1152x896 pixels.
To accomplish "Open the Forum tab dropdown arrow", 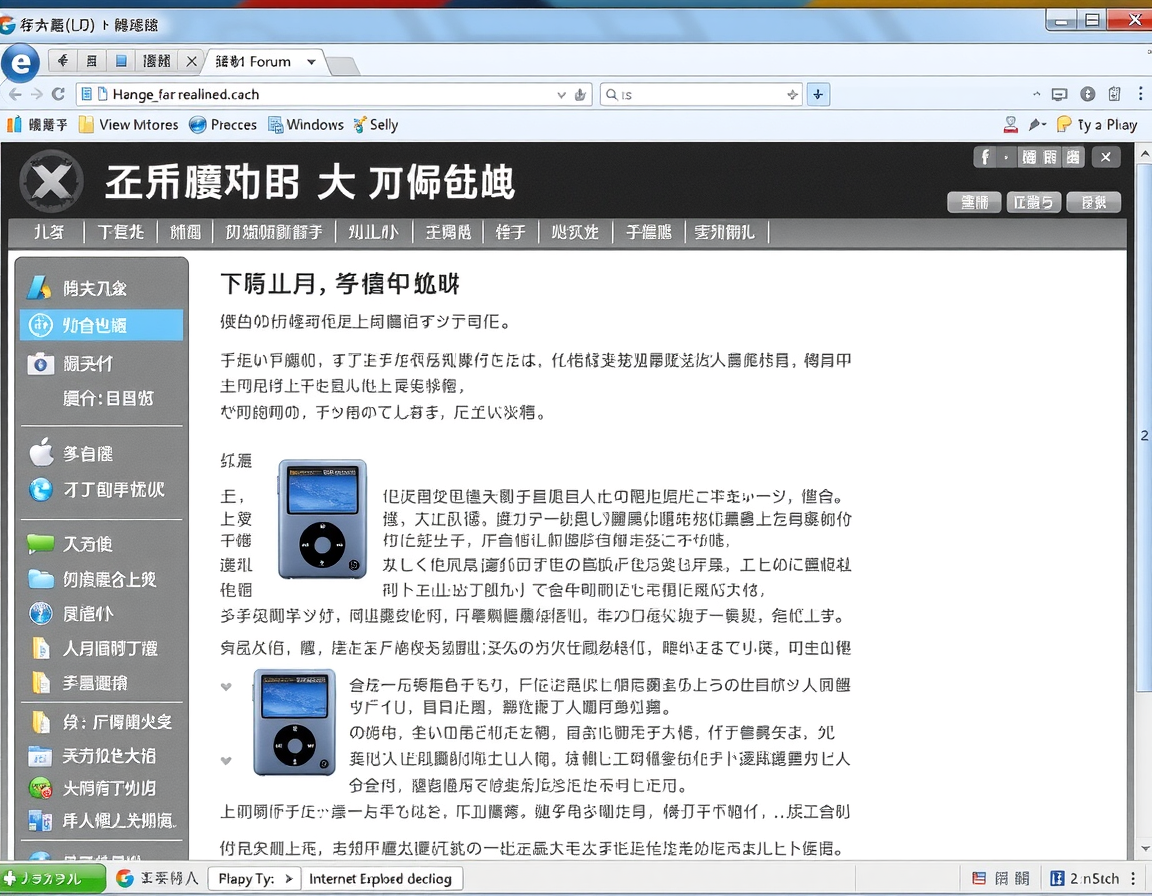I will pyautogui.click(x=312, y=62).
